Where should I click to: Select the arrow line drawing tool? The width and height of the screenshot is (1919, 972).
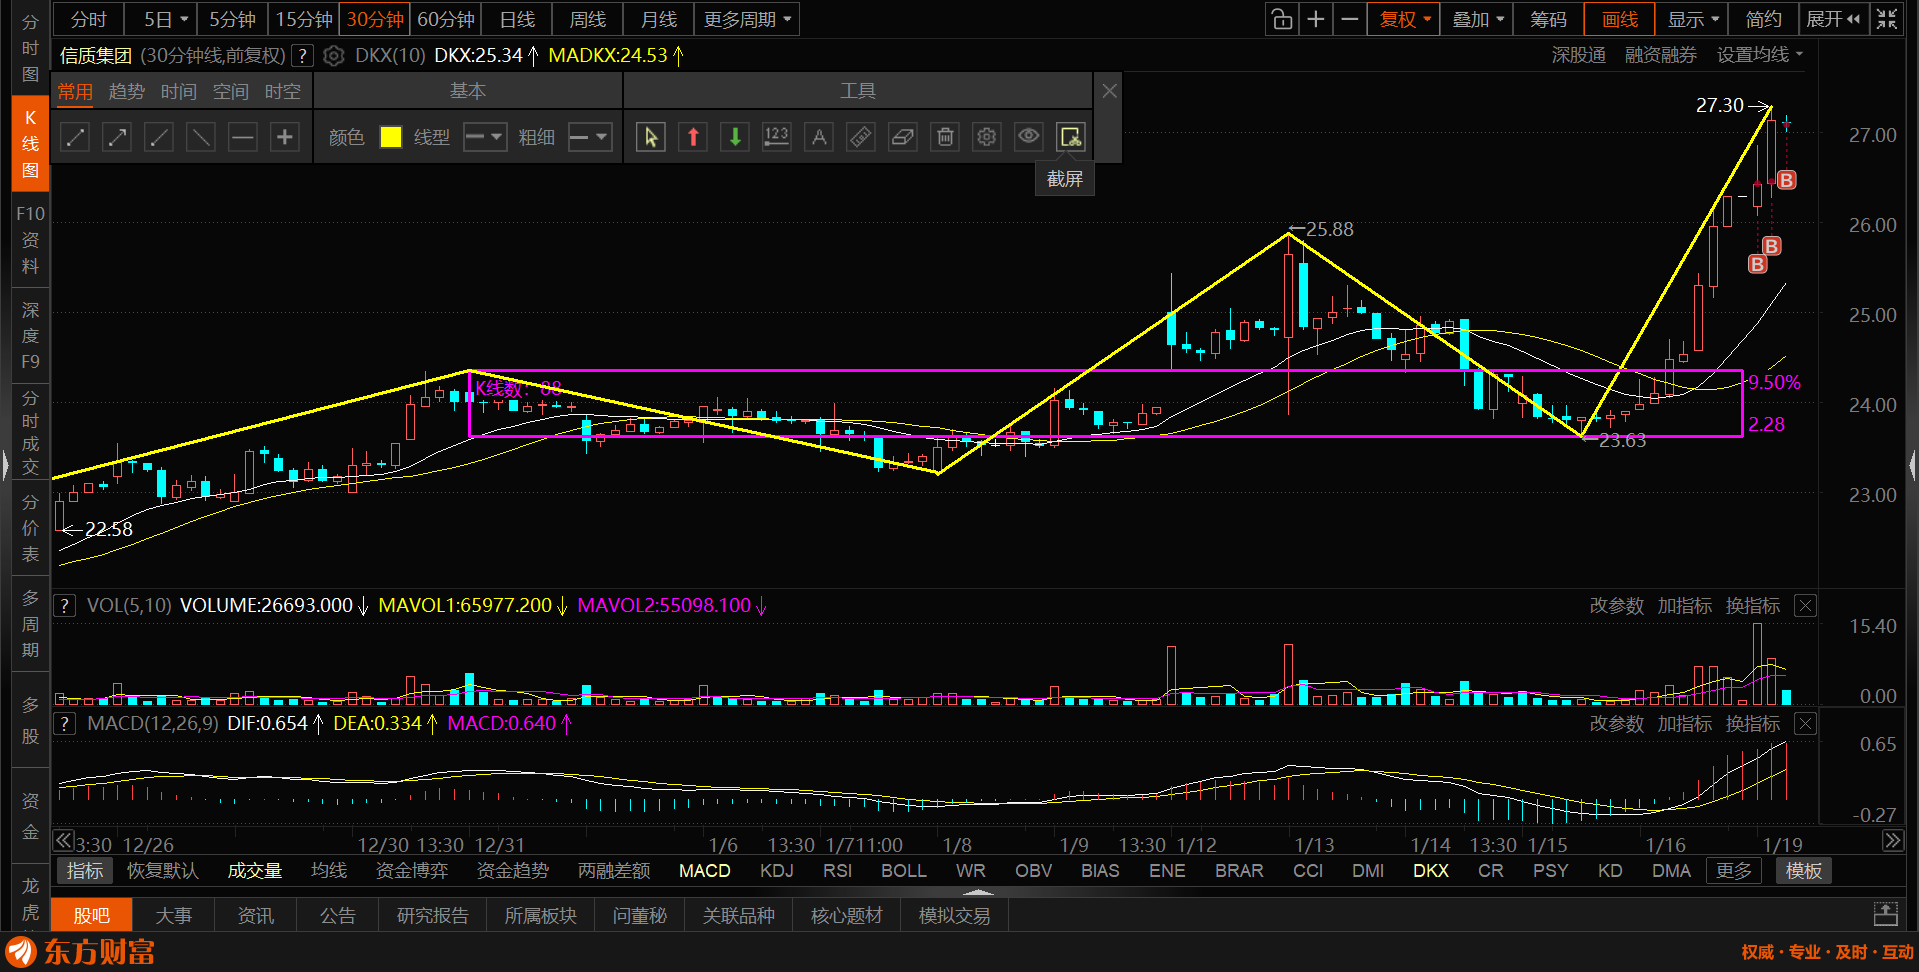[117, 137]
